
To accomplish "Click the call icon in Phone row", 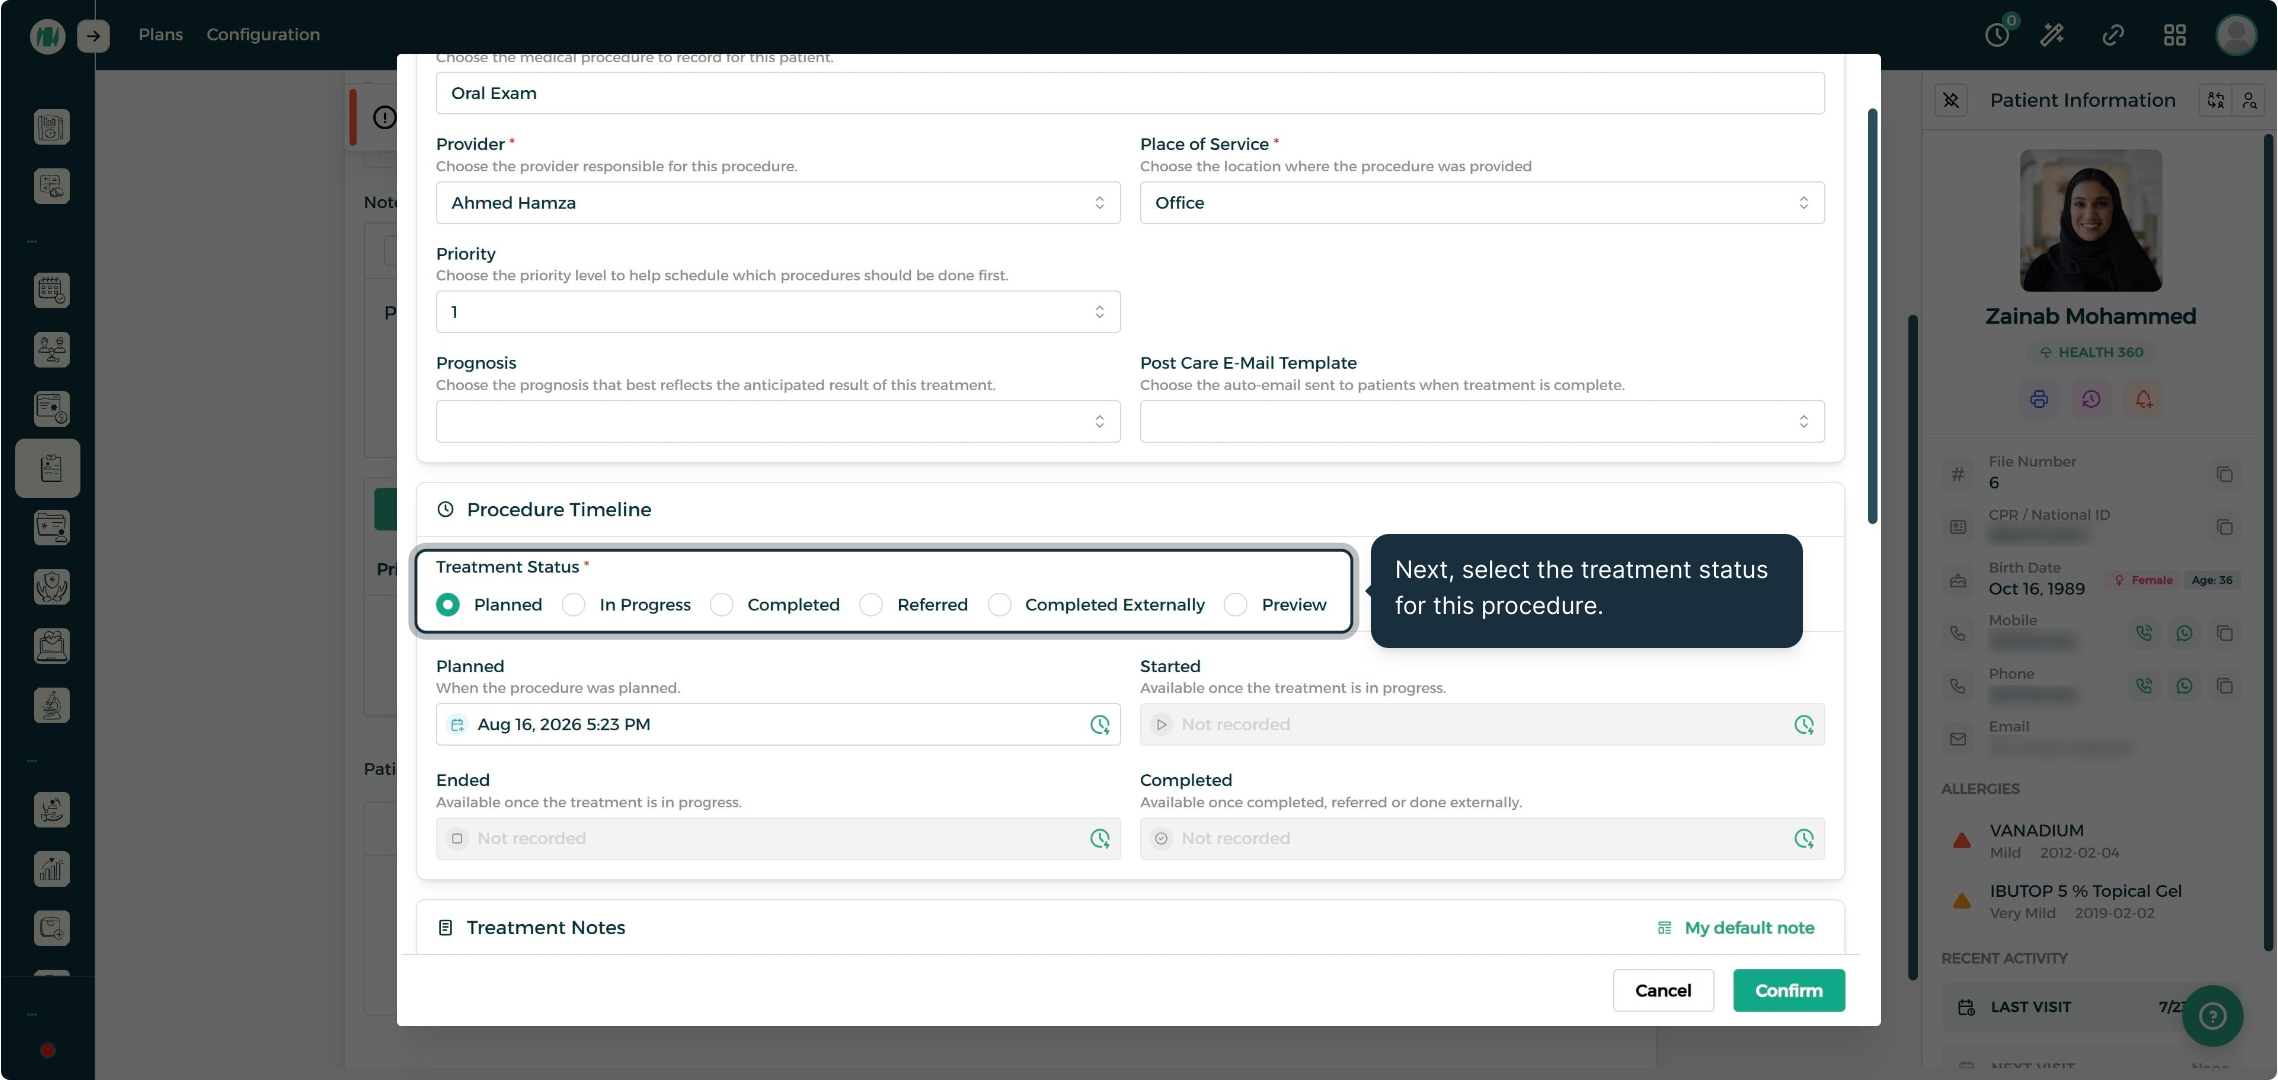I will [2144, 686].
